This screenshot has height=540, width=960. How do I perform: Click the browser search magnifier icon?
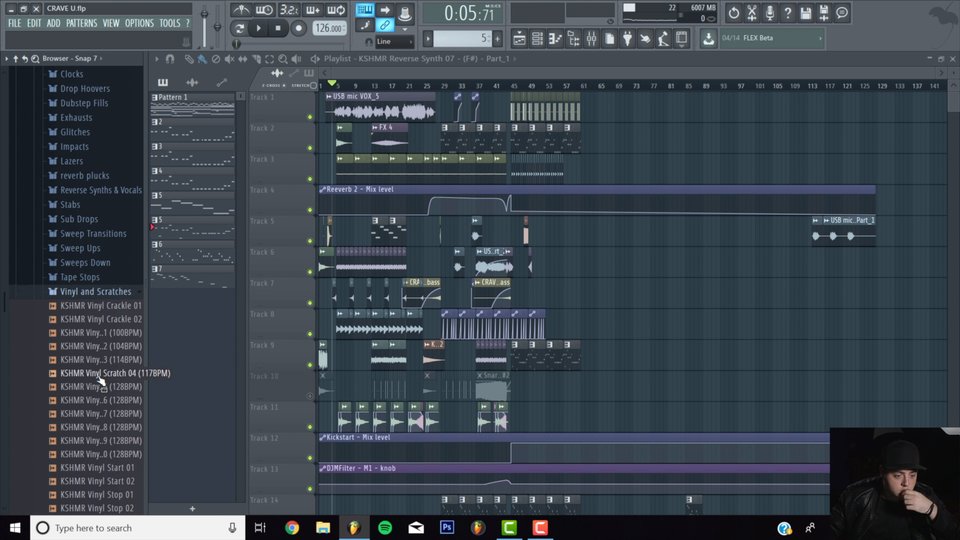click(35, 59)
